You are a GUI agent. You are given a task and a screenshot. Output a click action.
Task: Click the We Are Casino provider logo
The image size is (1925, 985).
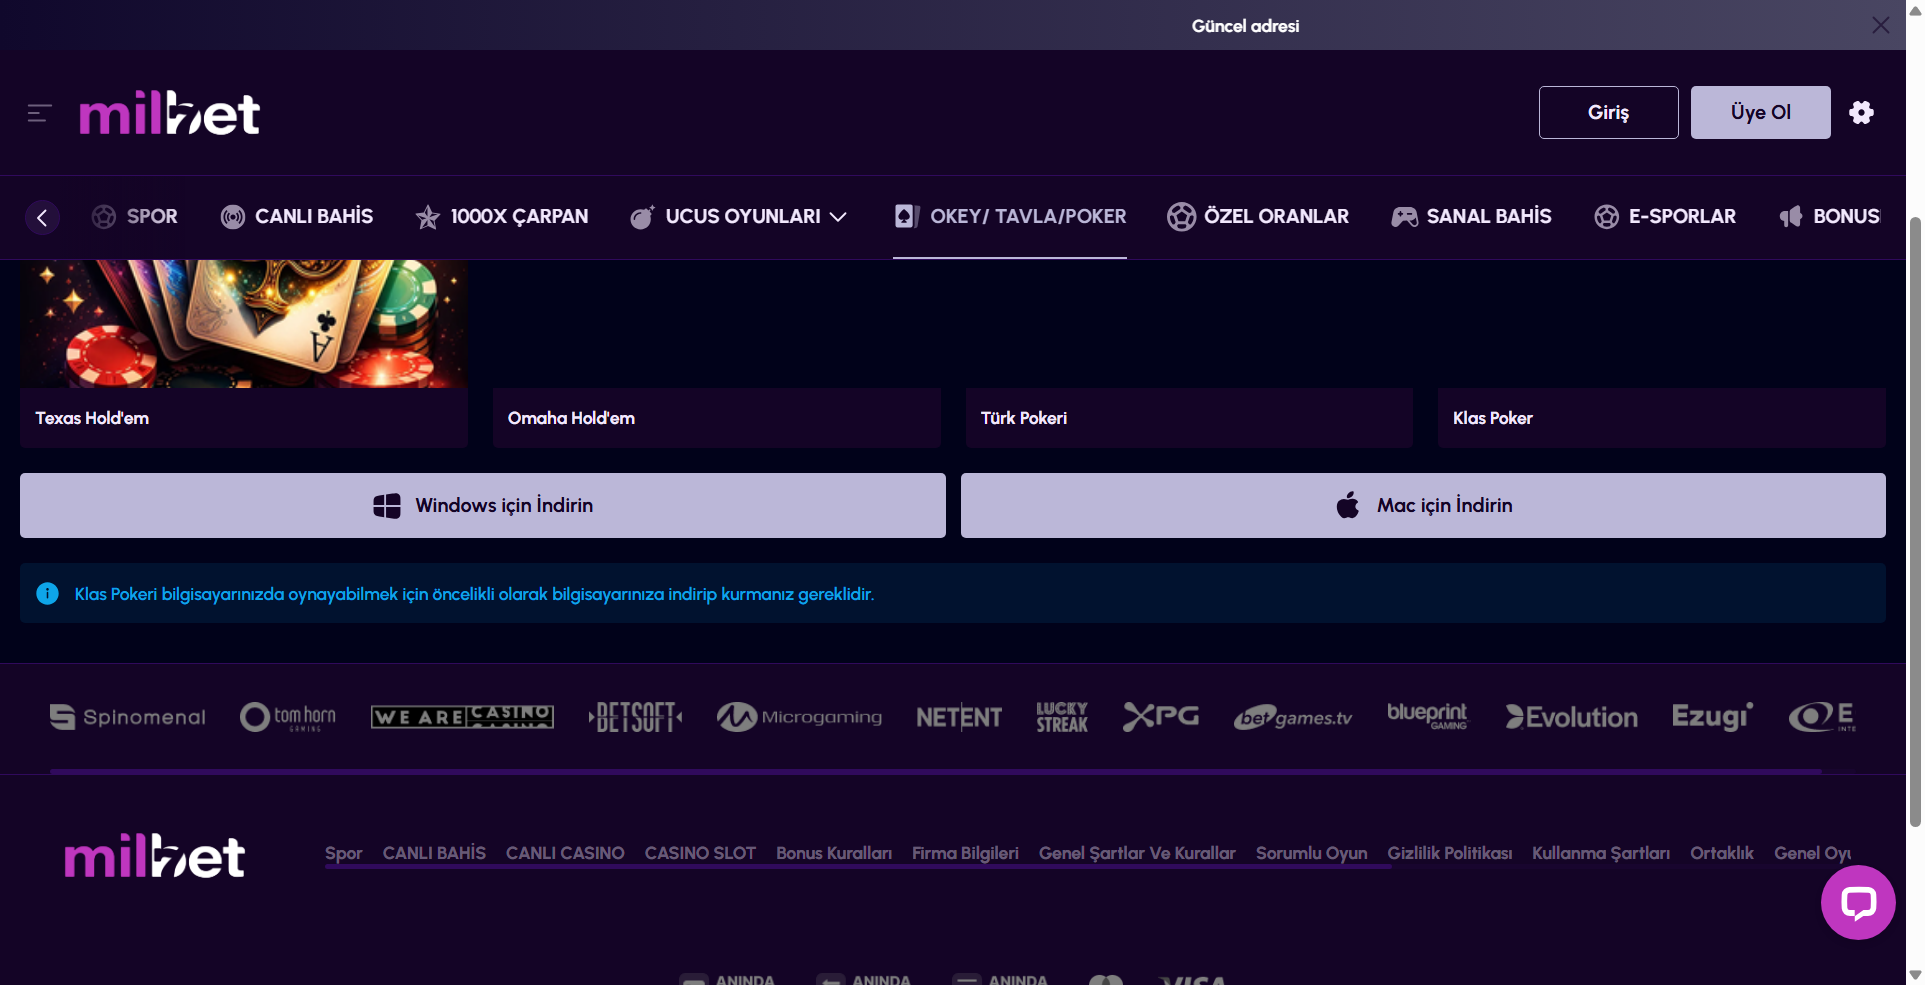pos(462,717)
